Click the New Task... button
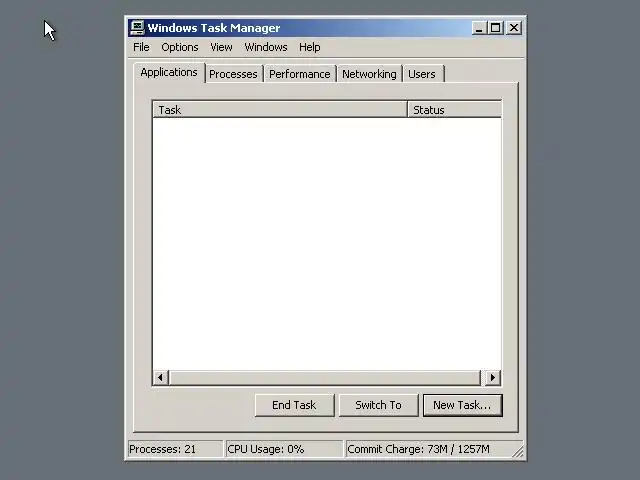The image size is (640, 480). (x=462, y=405)
